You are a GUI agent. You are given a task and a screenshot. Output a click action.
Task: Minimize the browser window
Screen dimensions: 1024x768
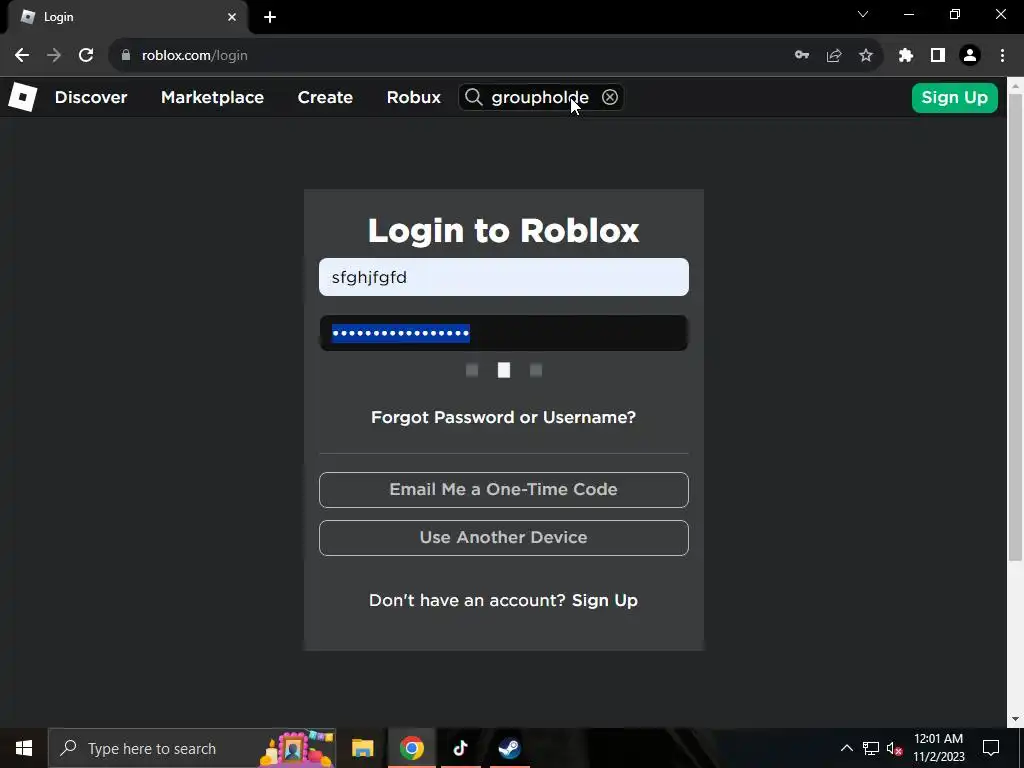tap(908, 14)
